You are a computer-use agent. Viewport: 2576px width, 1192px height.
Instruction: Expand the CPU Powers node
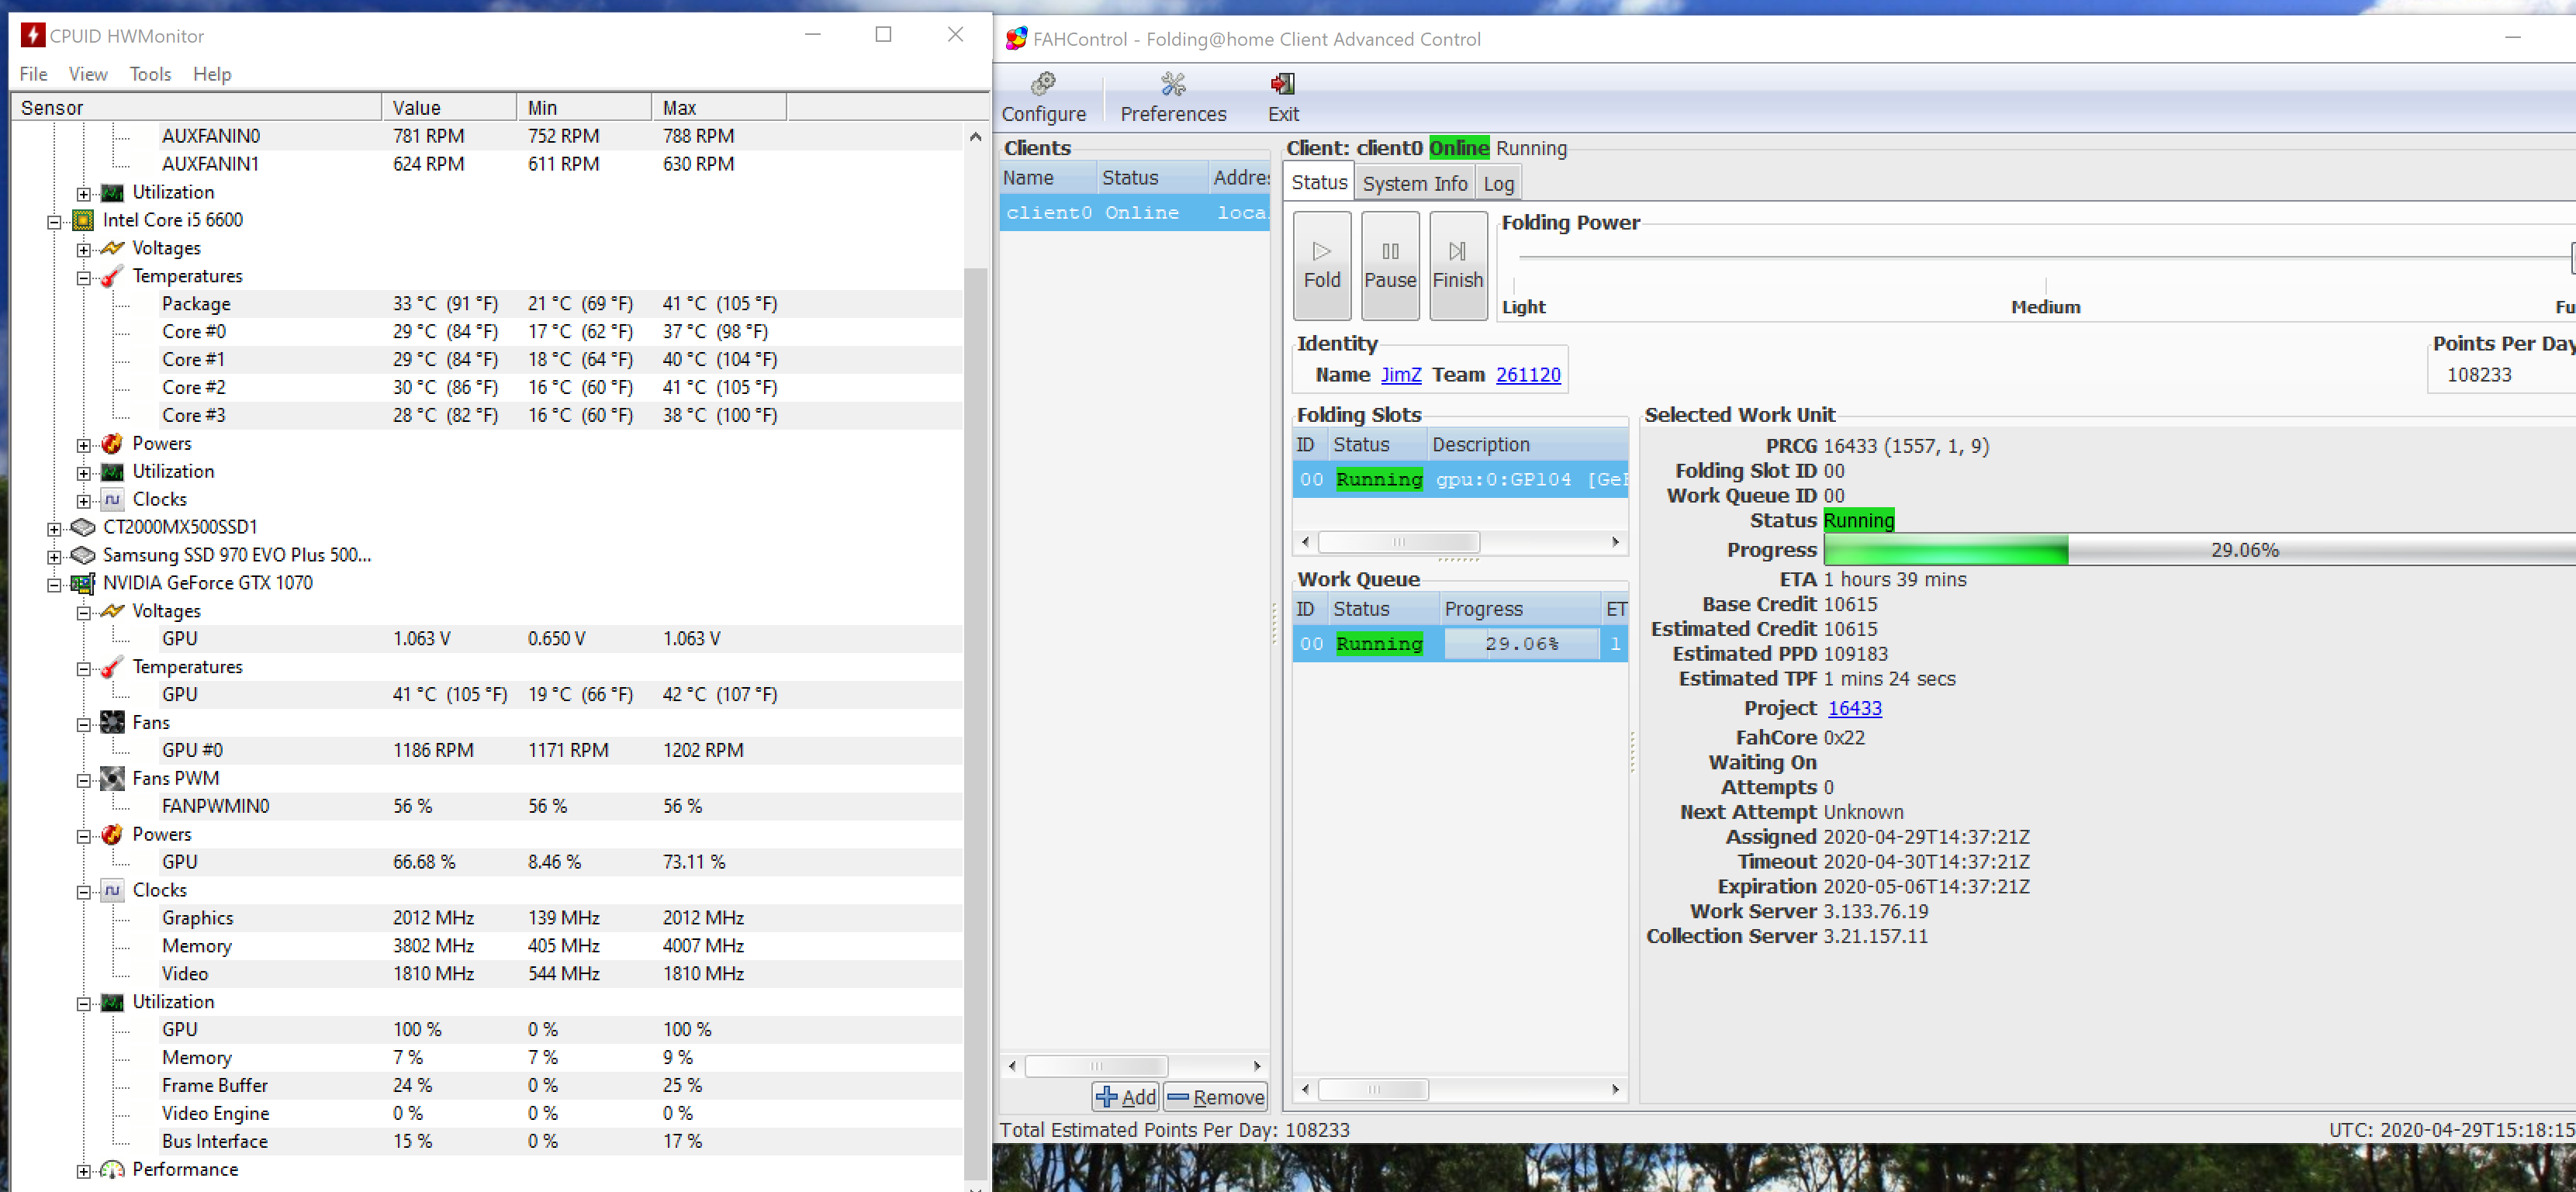pyautogui.click(x=84, y=444)
